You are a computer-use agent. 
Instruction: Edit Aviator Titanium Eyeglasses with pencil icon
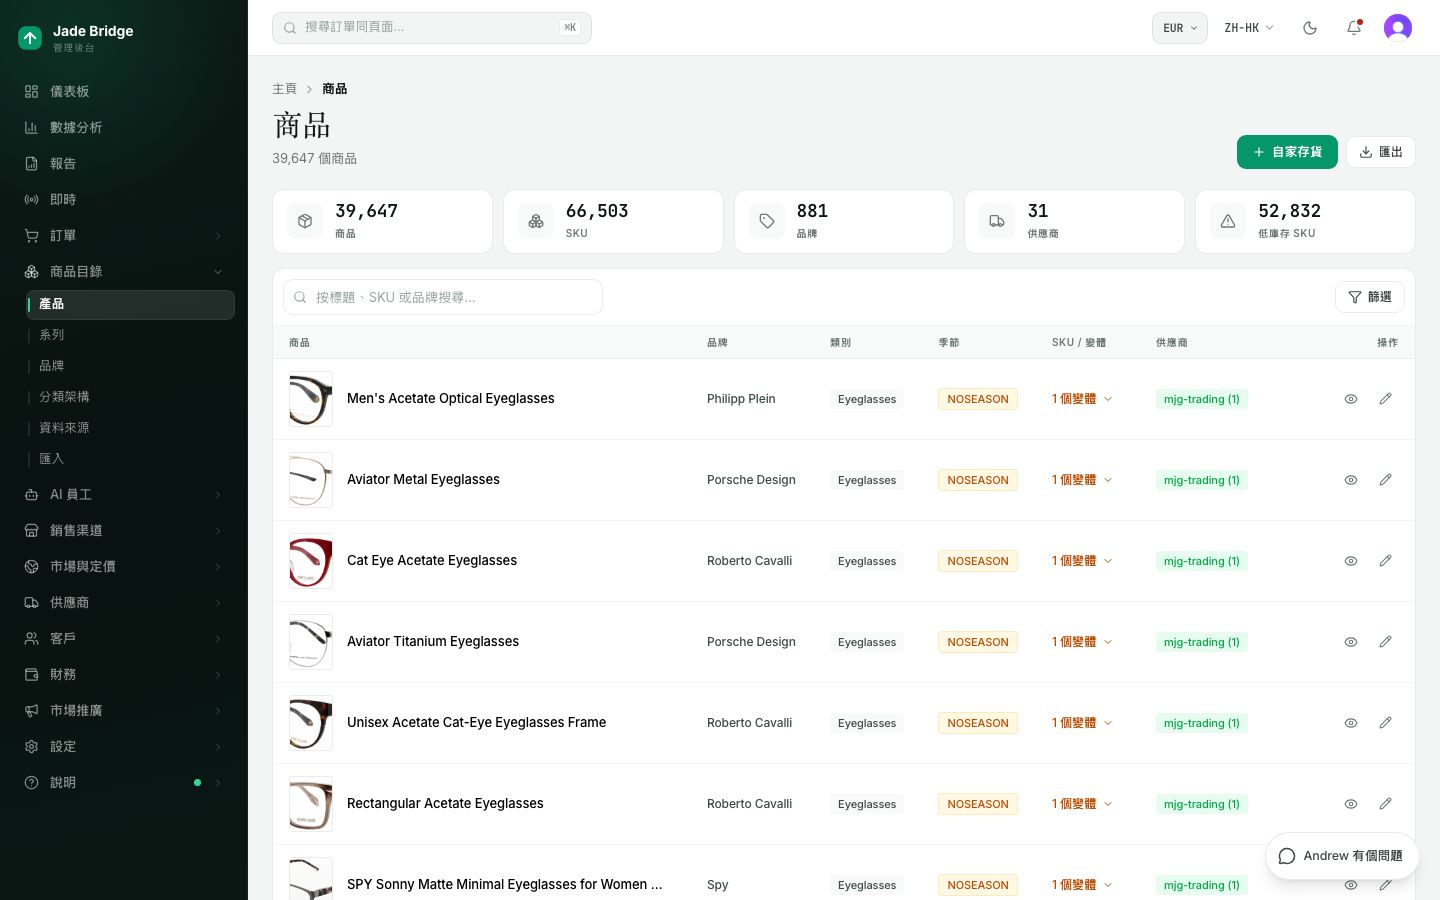(x=1385, y=642)
